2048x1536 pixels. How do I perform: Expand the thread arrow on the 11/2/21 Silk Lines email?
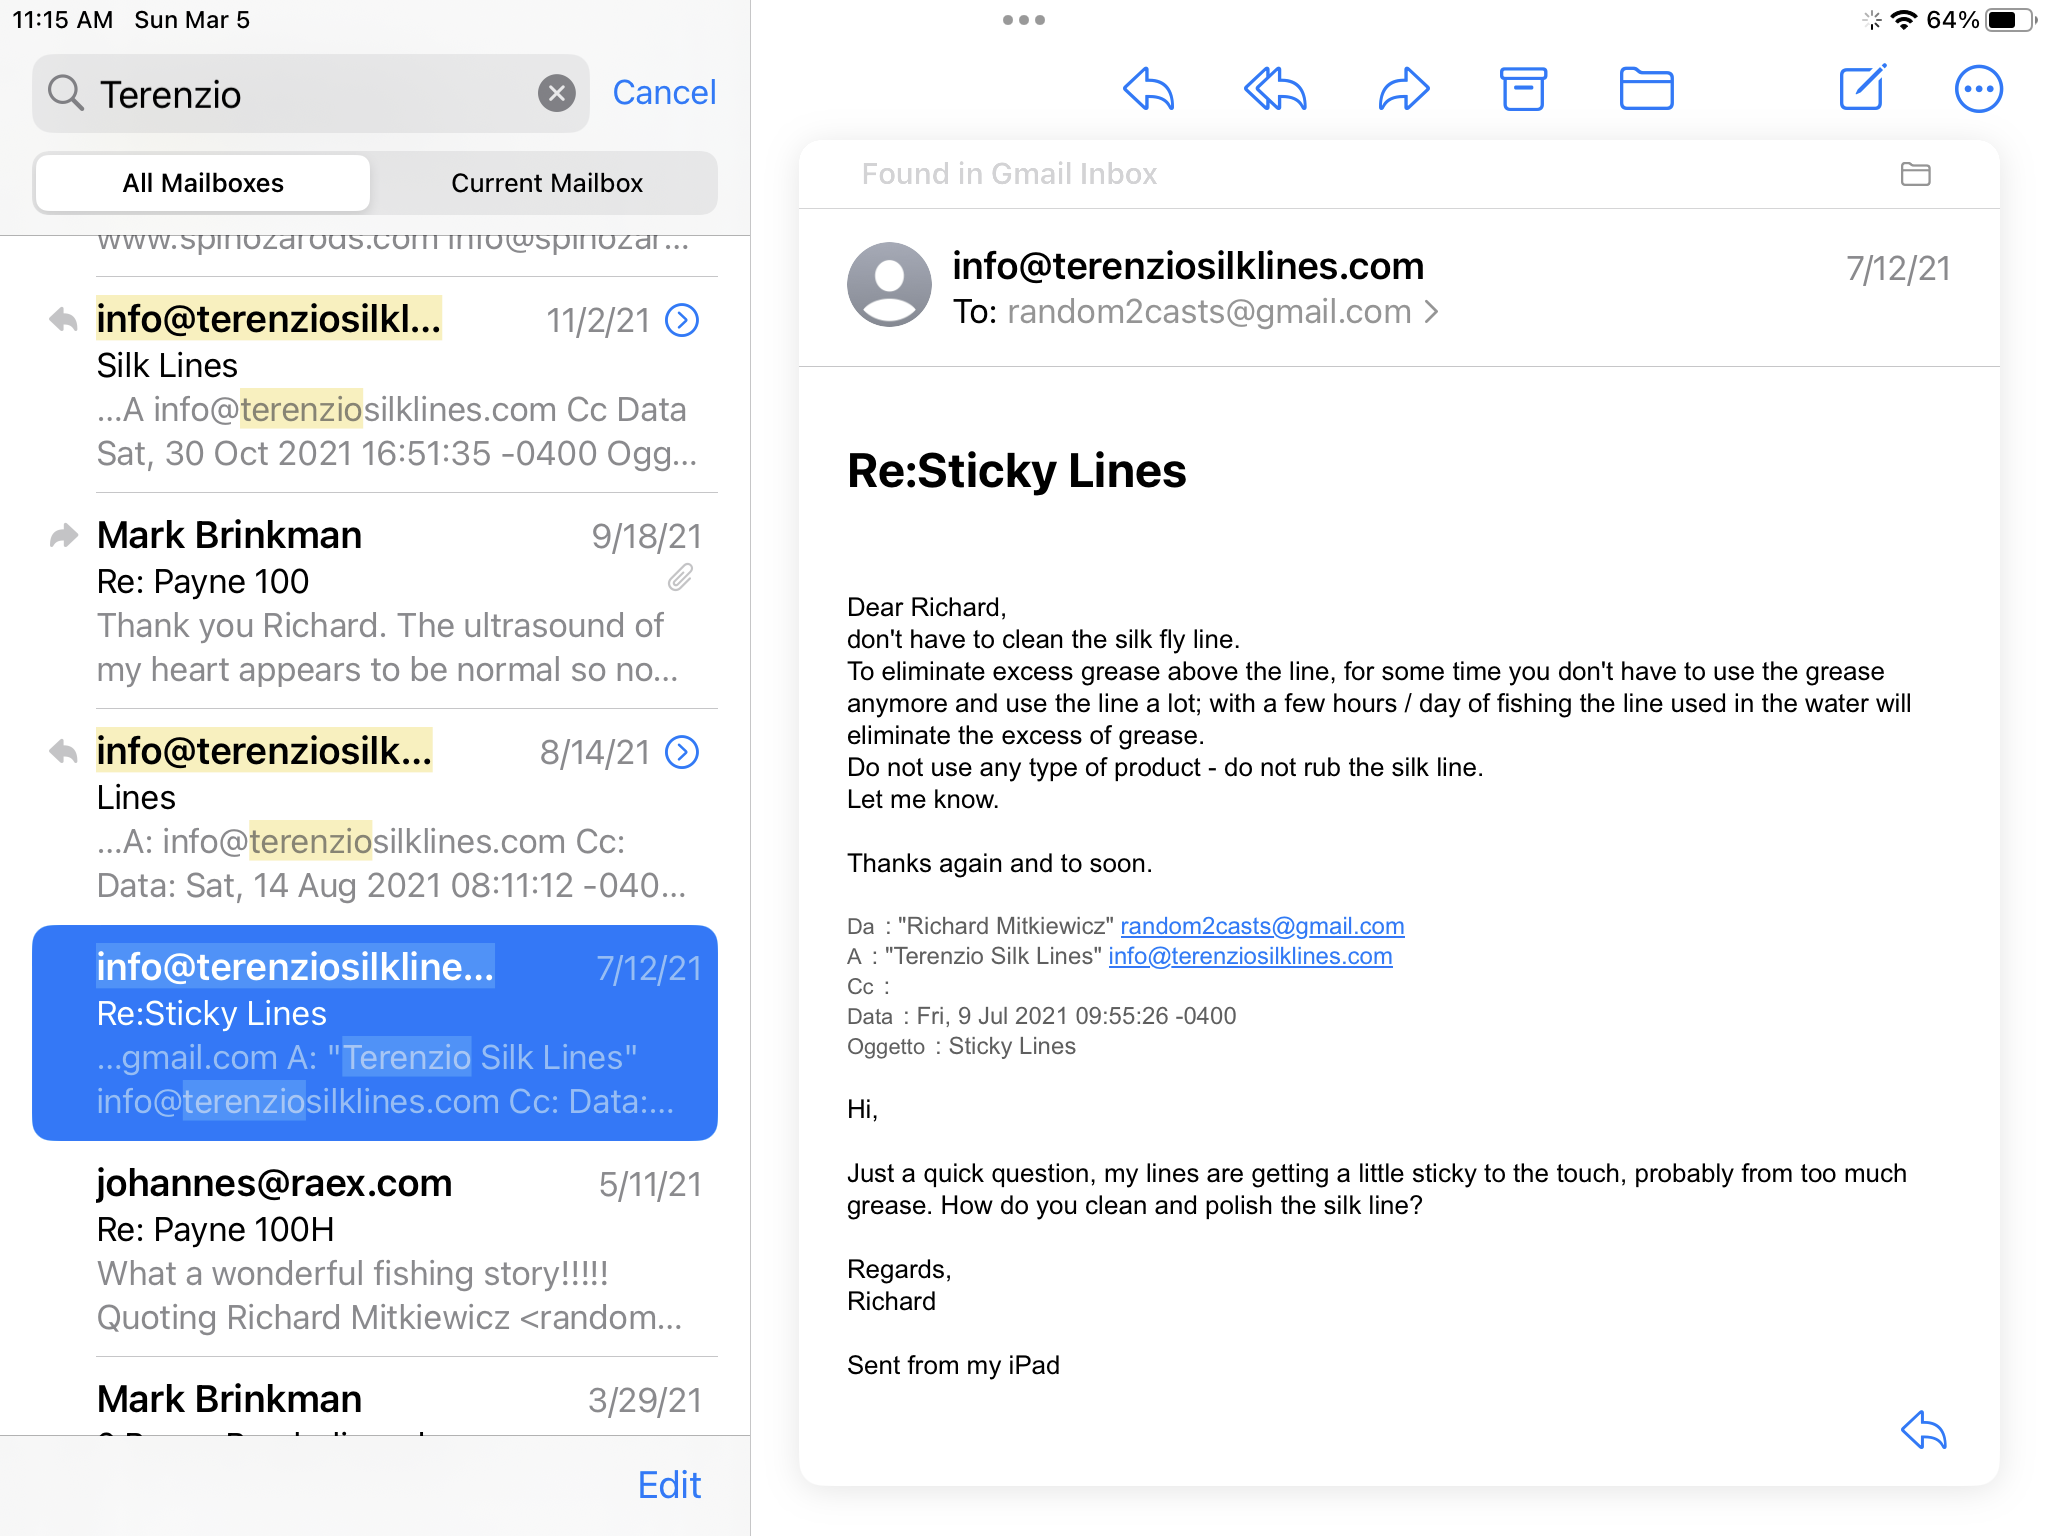pyautogui.click(x=682, y=320)
